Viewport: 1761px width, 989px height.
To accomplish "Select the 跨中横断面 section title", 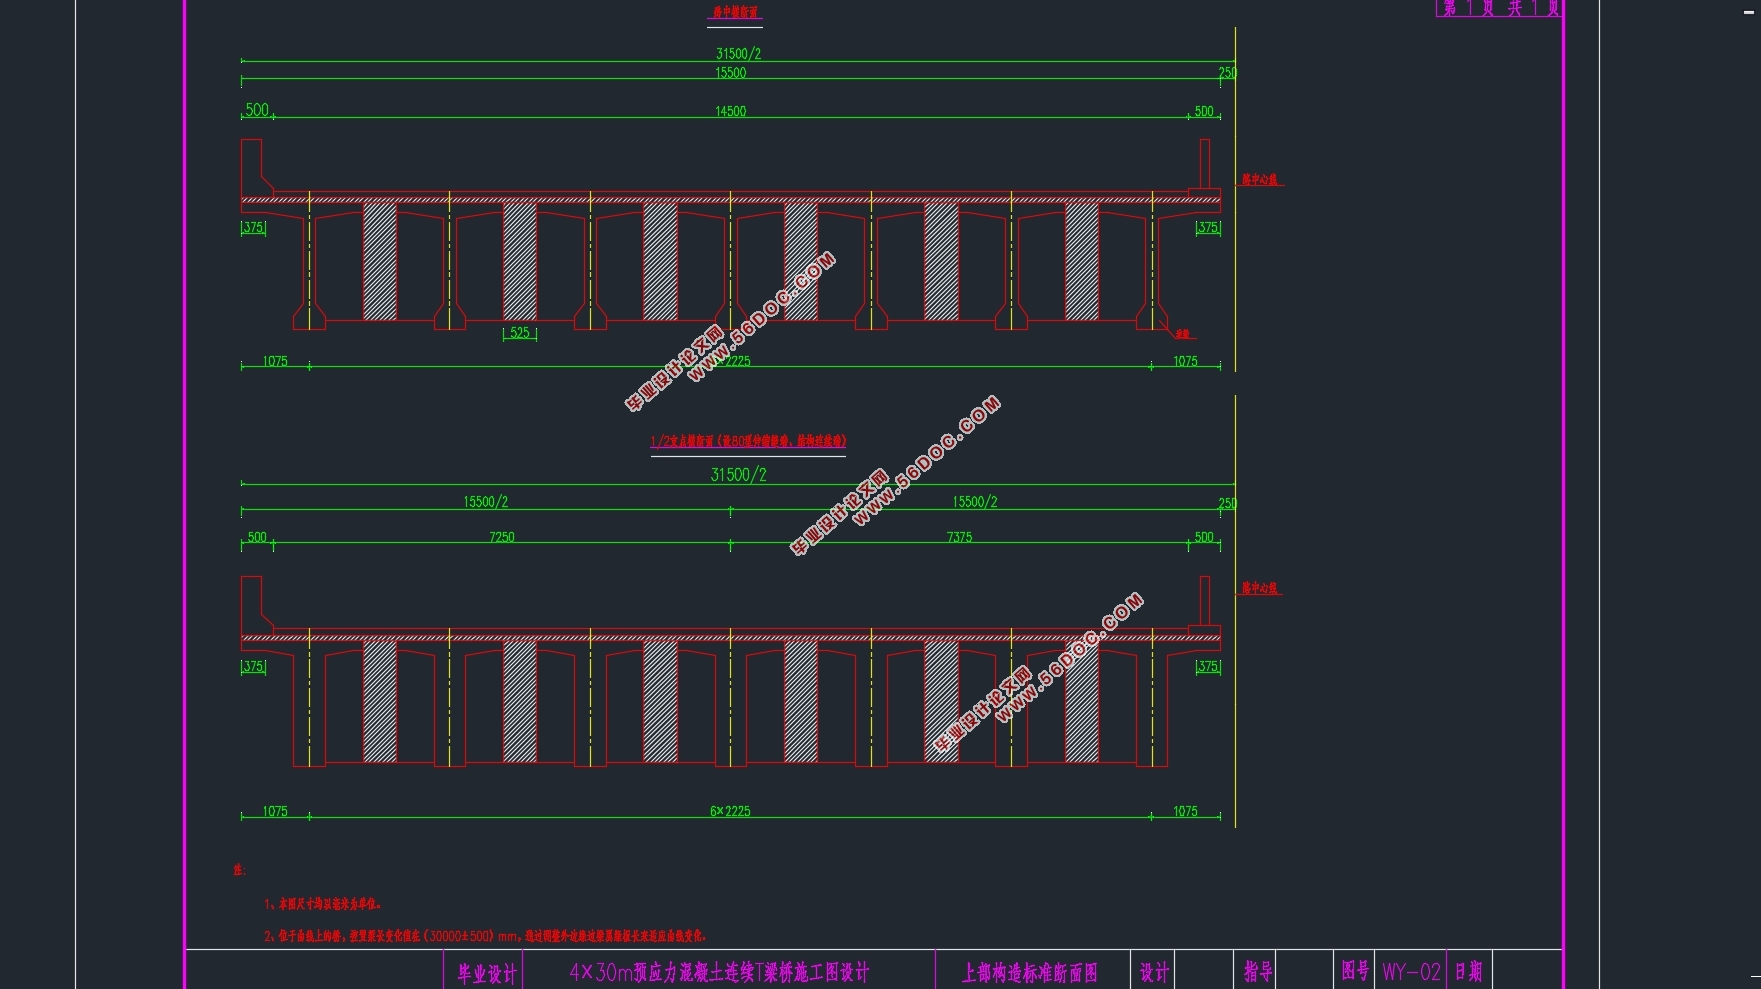I will coord(735,13).
